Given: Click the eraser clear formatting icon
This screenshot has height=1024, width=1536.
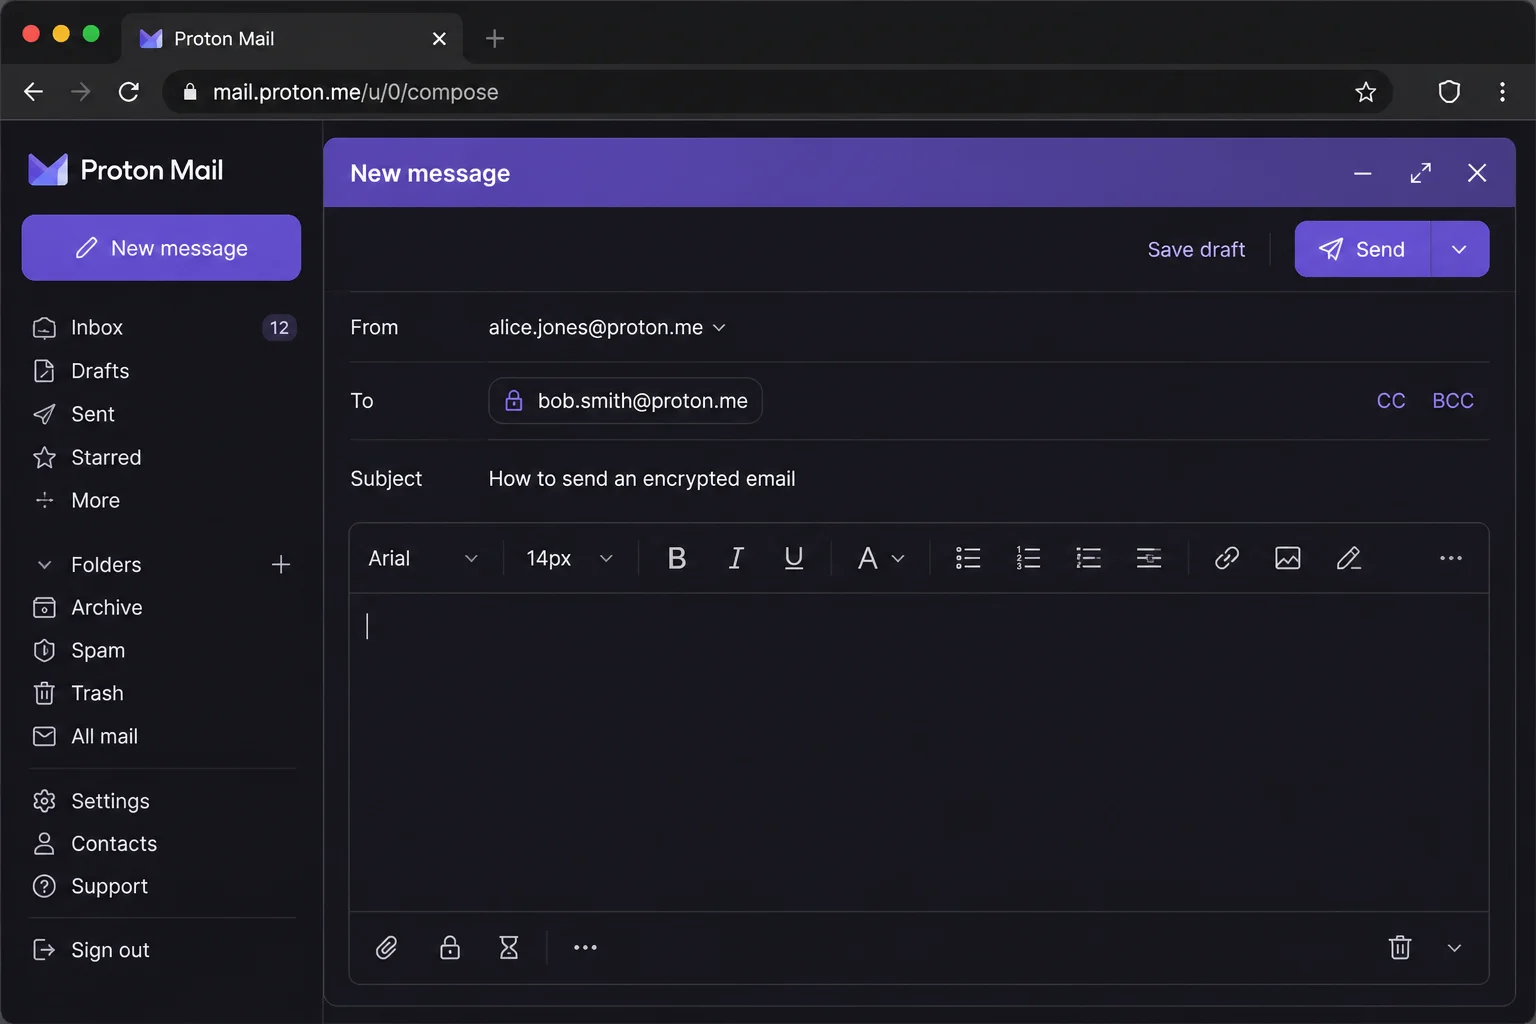Looking at the screenshot, I should [1349, 558].
